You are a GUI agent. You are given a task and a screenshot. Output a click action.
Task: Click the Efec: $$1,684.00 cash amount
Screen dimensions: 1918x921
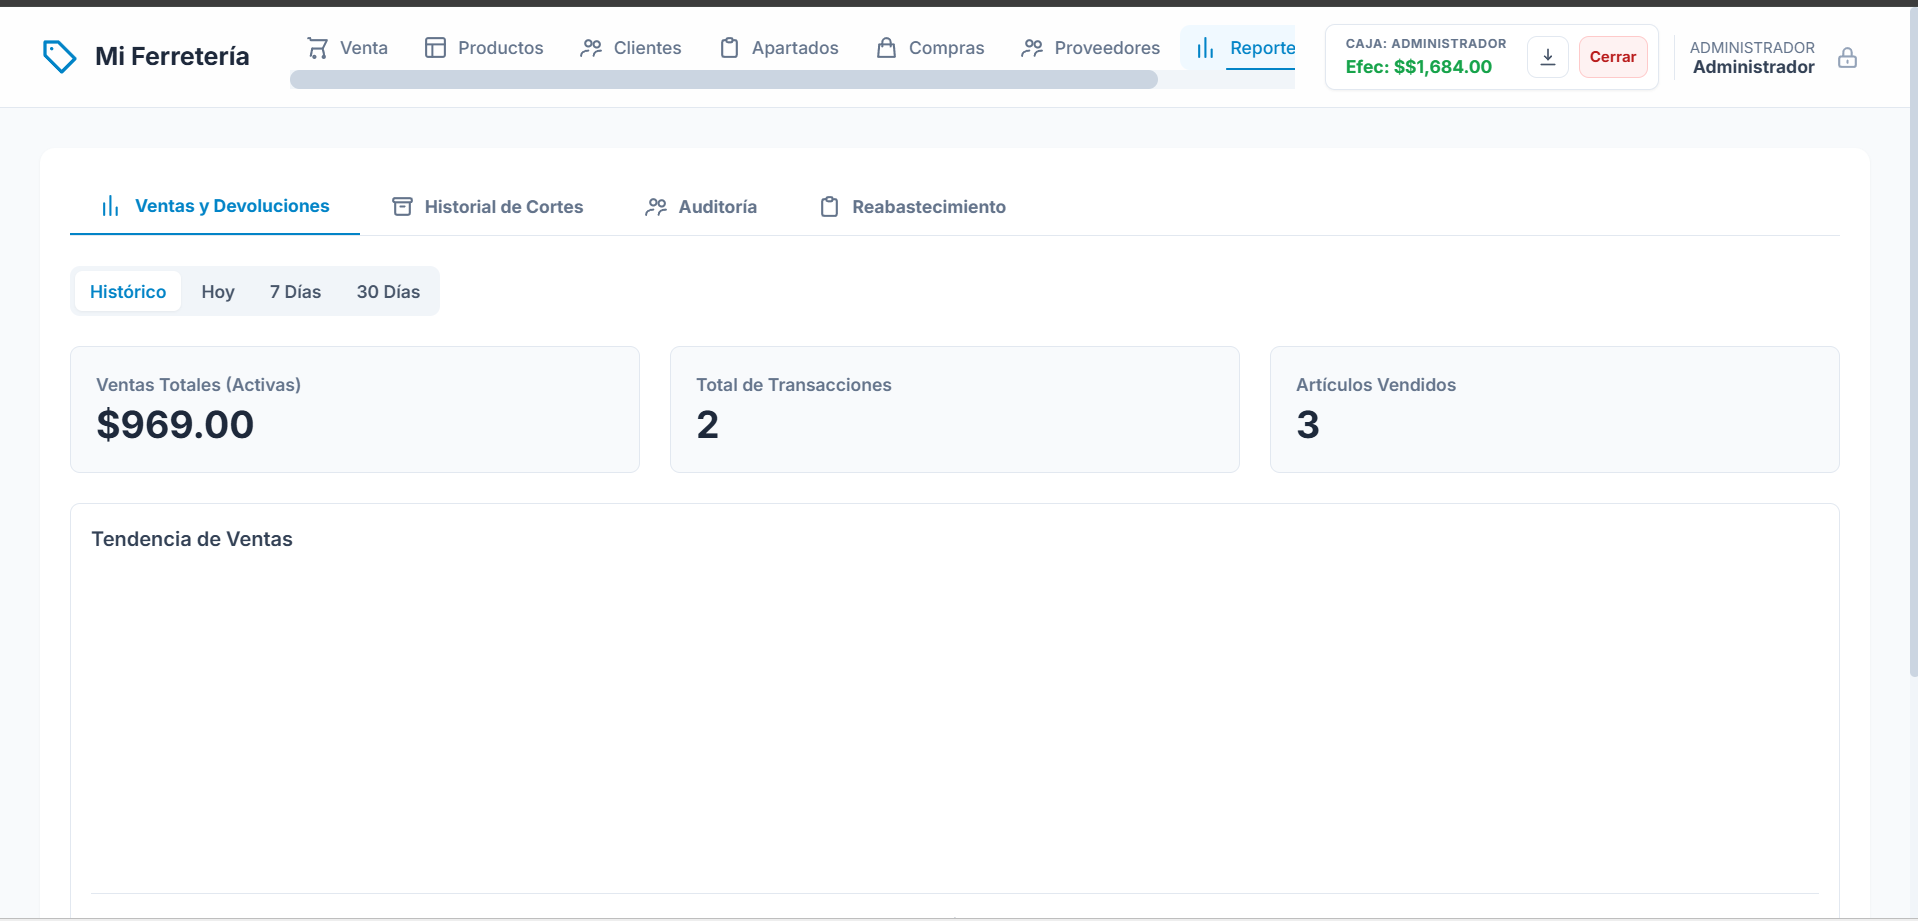coord(1418,67)
